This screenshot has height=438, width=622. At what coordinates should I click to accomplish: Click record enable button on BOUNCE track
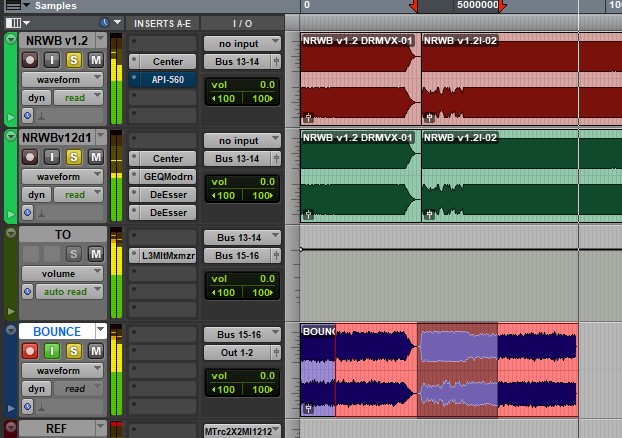[x=30, y=351]
